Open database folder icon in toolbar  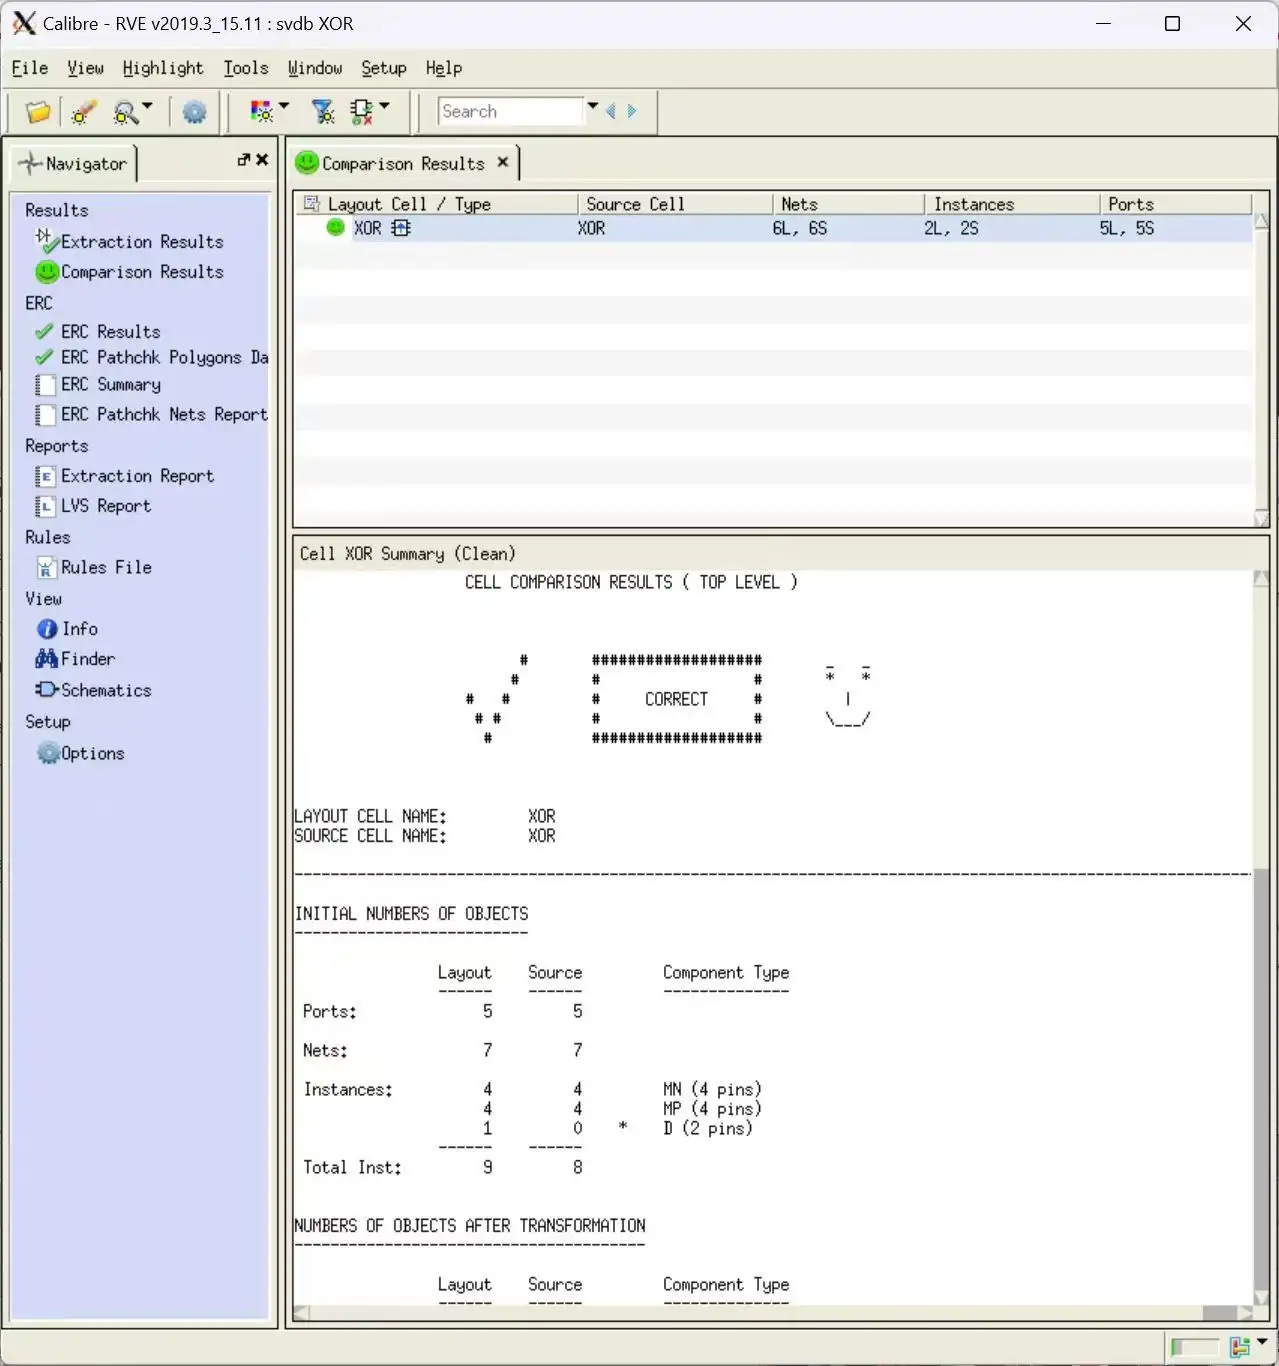pyautogui.click(x=38, y=112)
